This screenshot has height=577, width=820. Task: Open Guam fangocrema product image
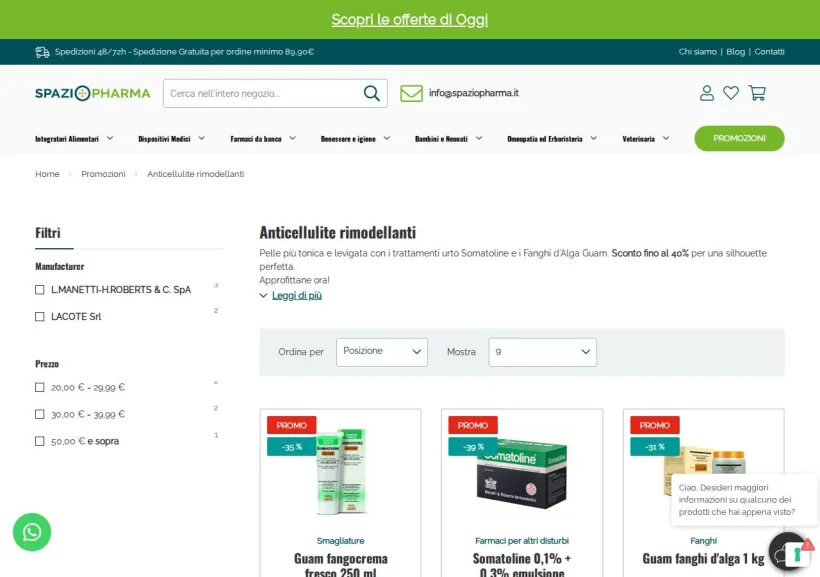(x=340, y=471)
